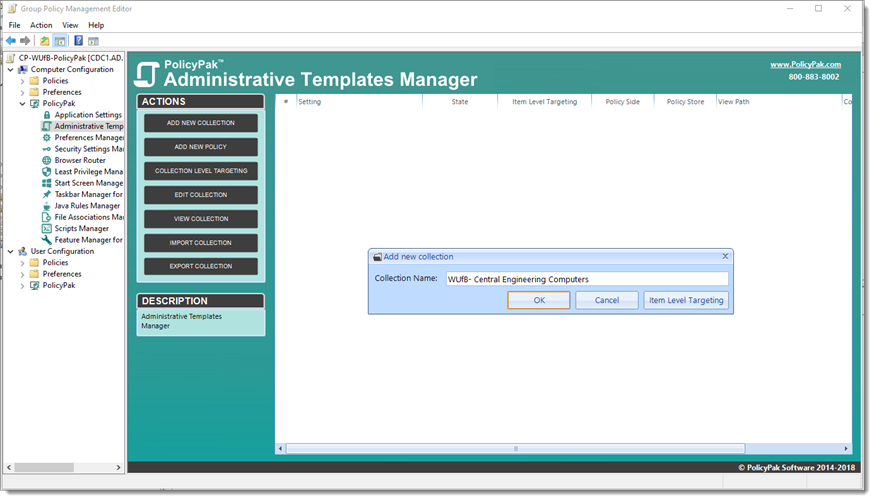Image resolution: width=874 pixels, height=500 pixels.
Task: Expand Policies under Computer Configuration
Action: (x=22, y=81)
